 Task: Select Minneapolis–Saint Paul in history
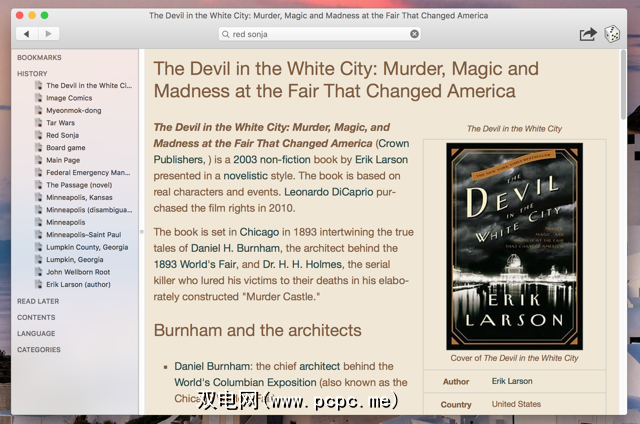tap(84, 235)
